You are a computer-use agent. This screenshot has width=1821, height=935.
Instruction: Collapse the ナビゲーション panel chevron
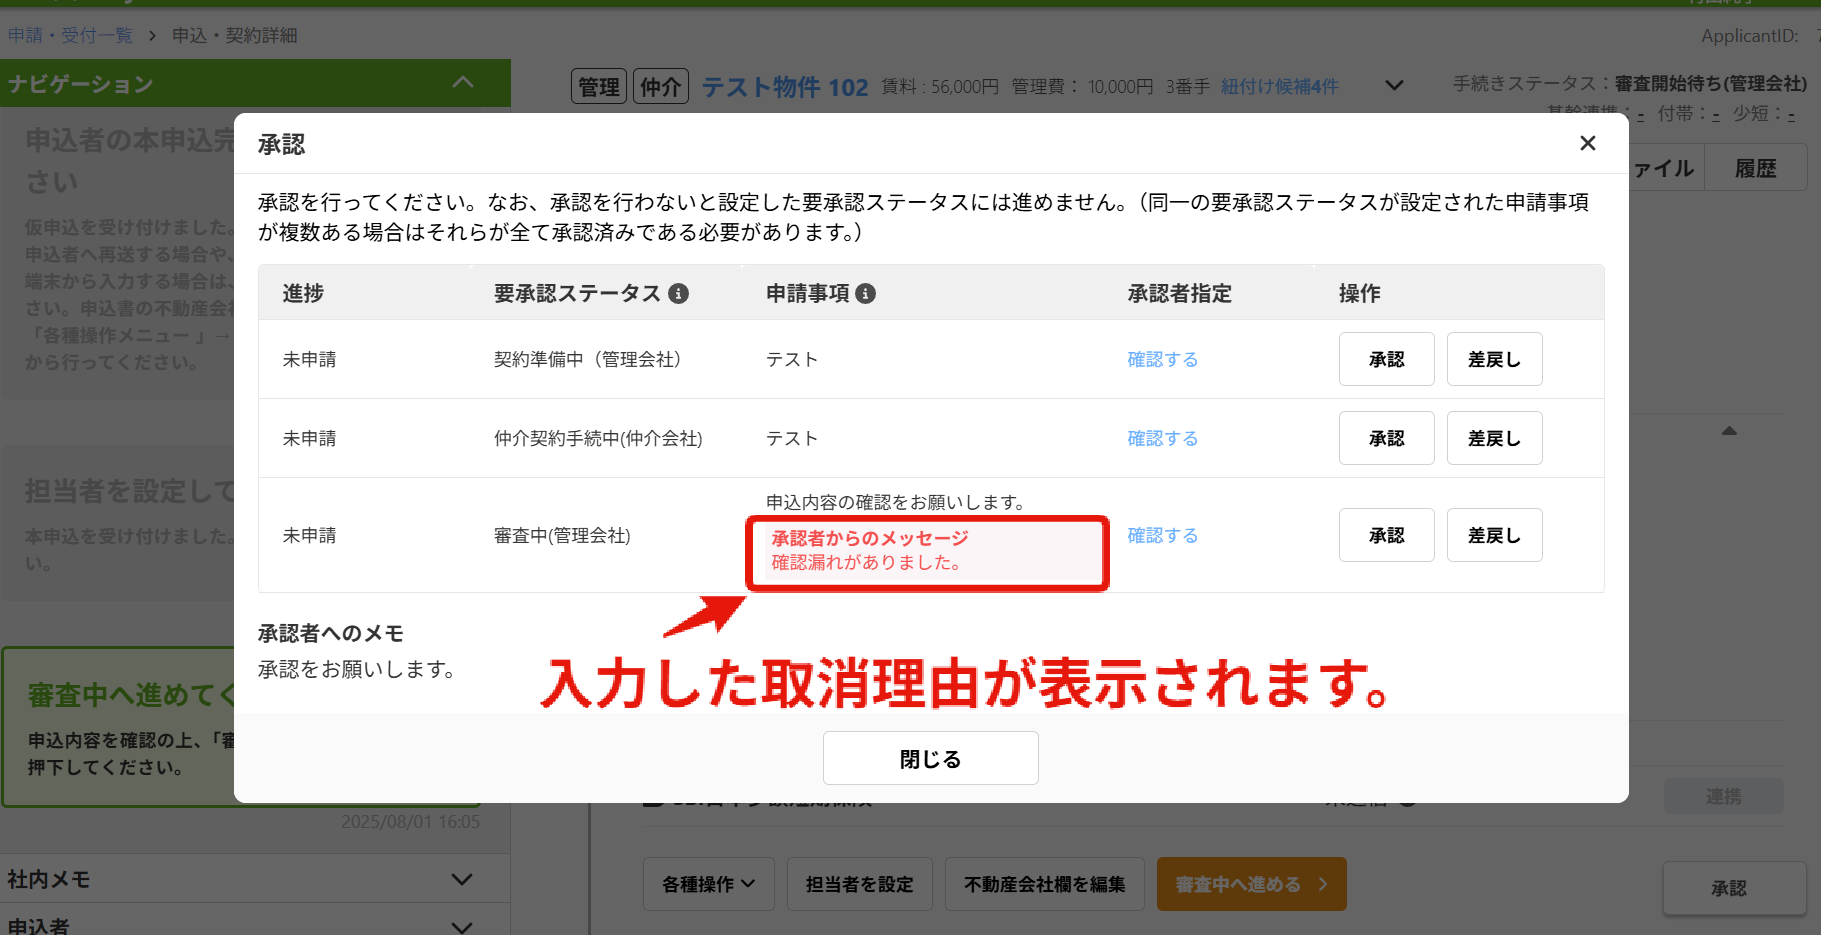pos(463,83)
